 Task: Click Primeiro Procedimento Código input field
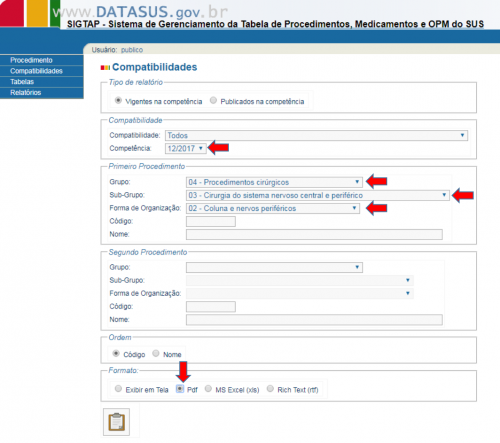[211, 221]
